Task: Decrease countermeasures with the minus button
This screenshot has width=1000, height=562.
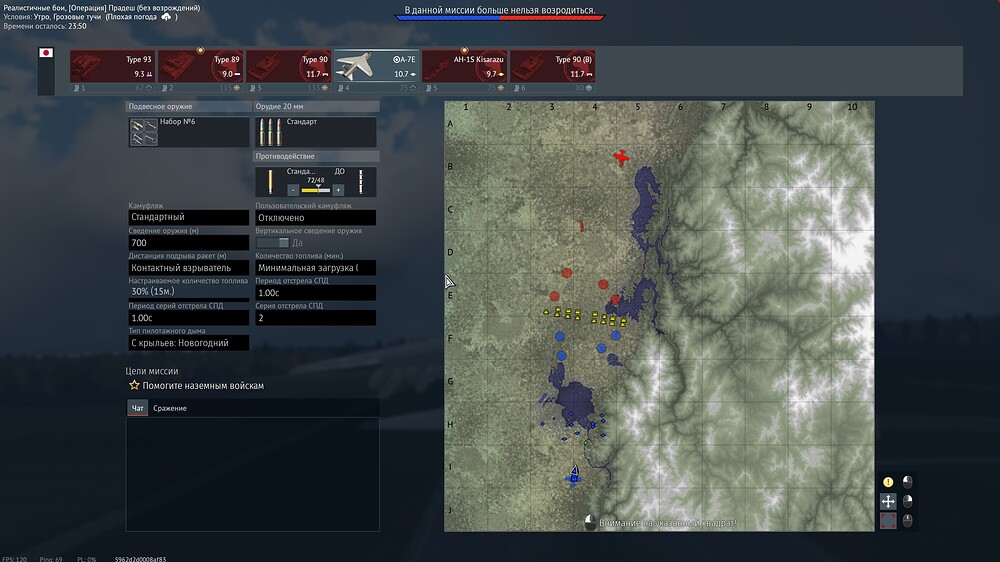Action: 293,189
